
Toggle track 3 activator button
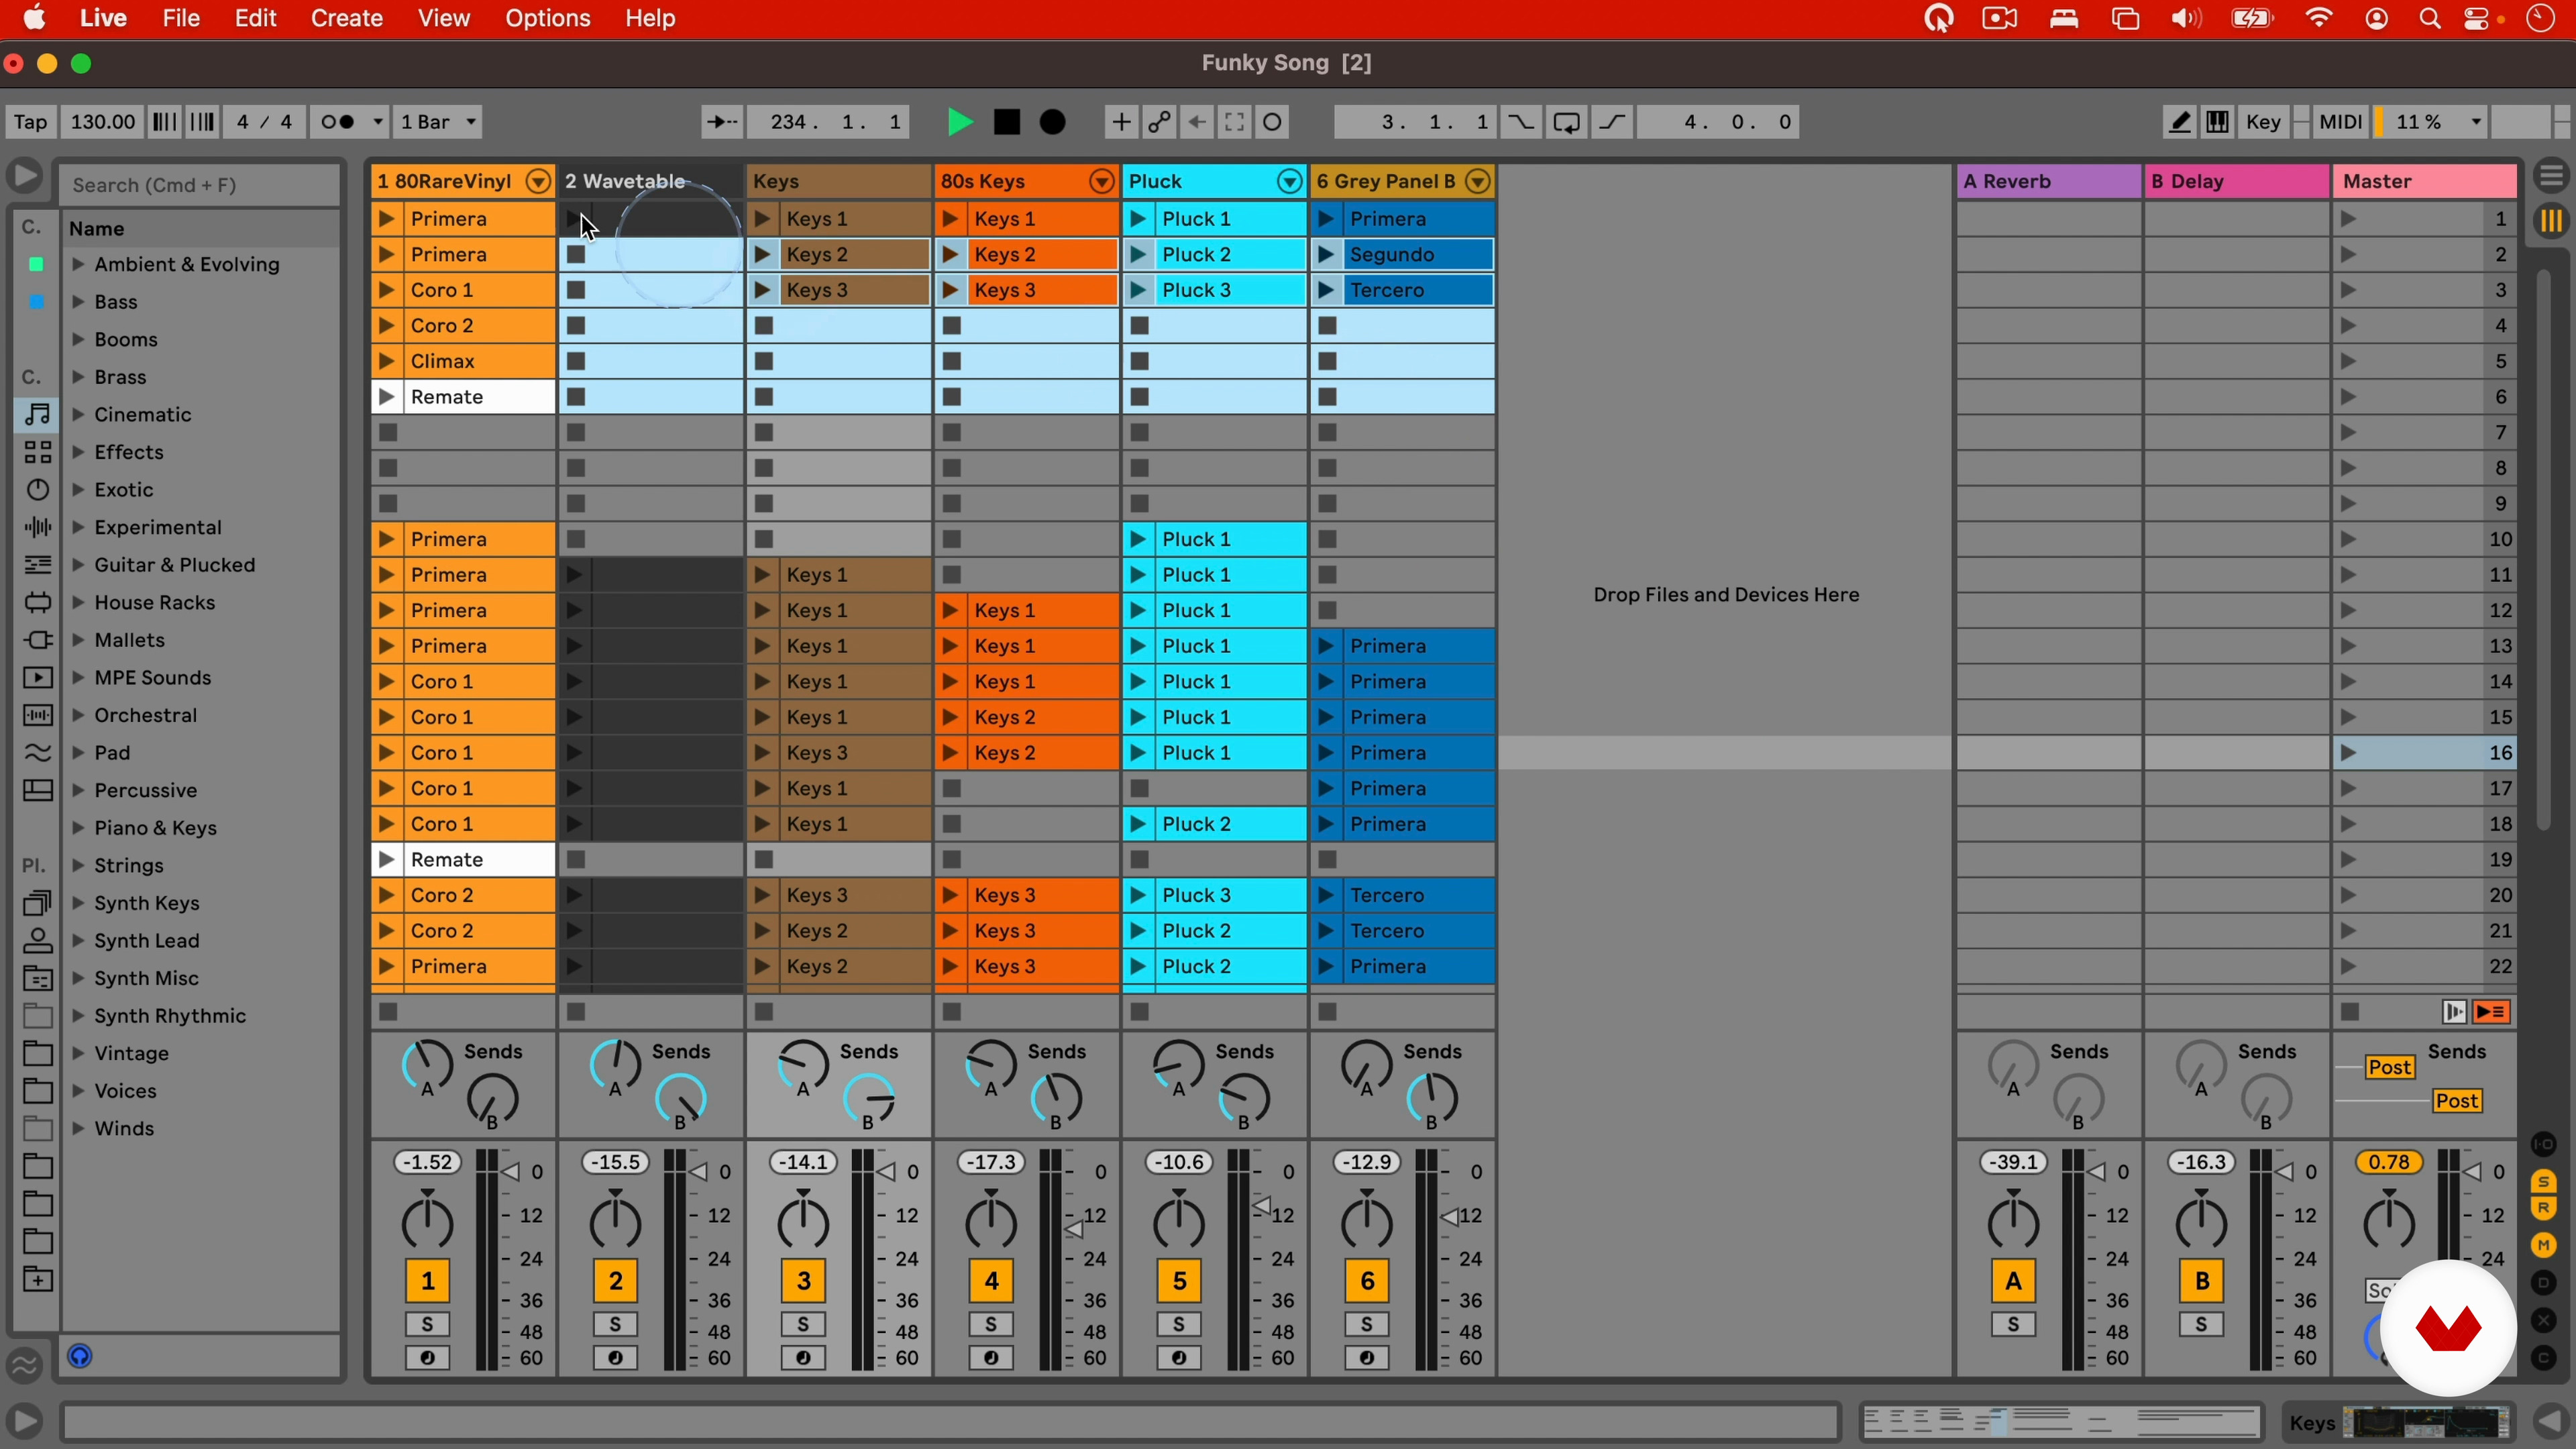[803, 1281]
